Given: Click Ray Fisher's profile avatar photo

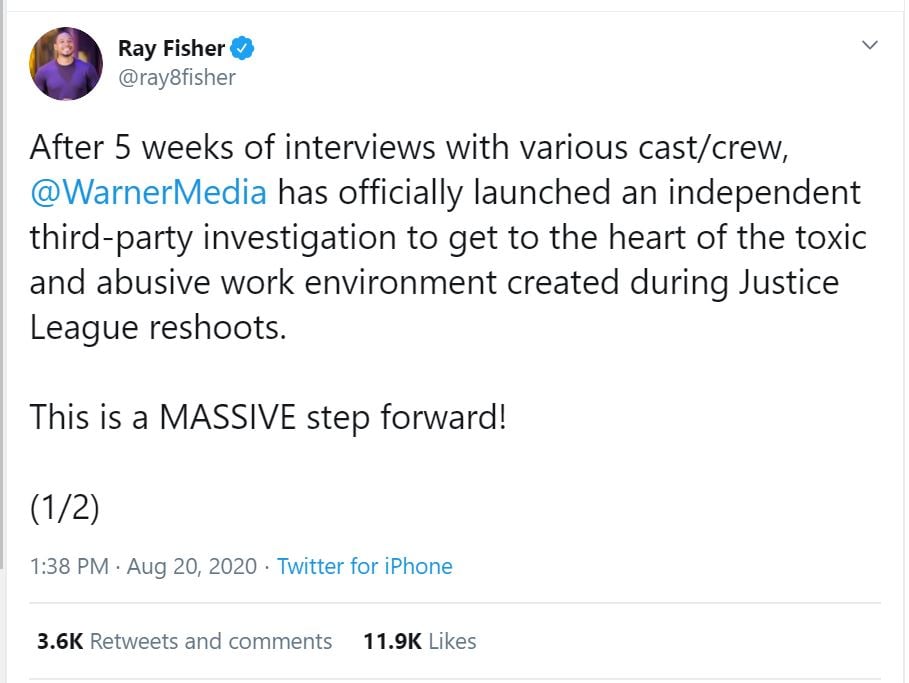Looking at the screenshot, I should pos(66,63).
